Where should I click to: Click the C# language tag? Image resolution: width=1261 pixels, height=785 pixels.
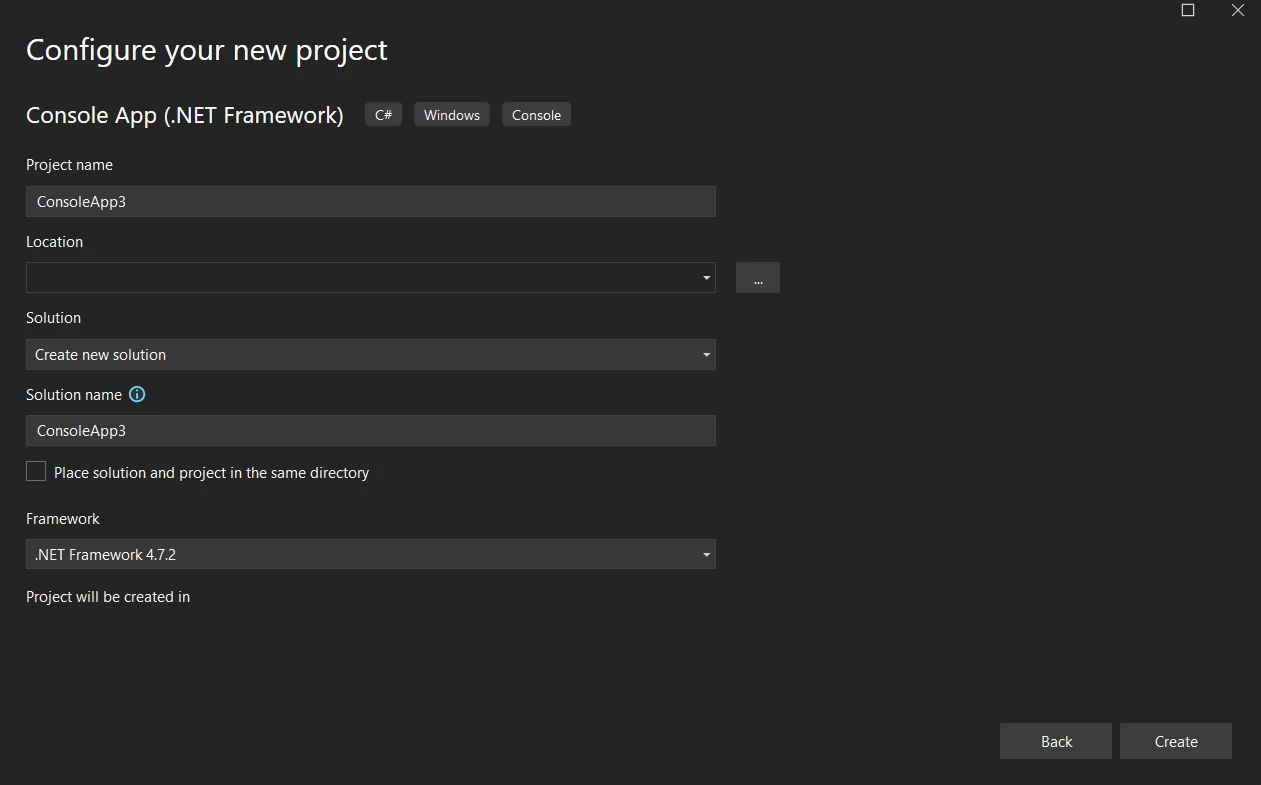383,115
